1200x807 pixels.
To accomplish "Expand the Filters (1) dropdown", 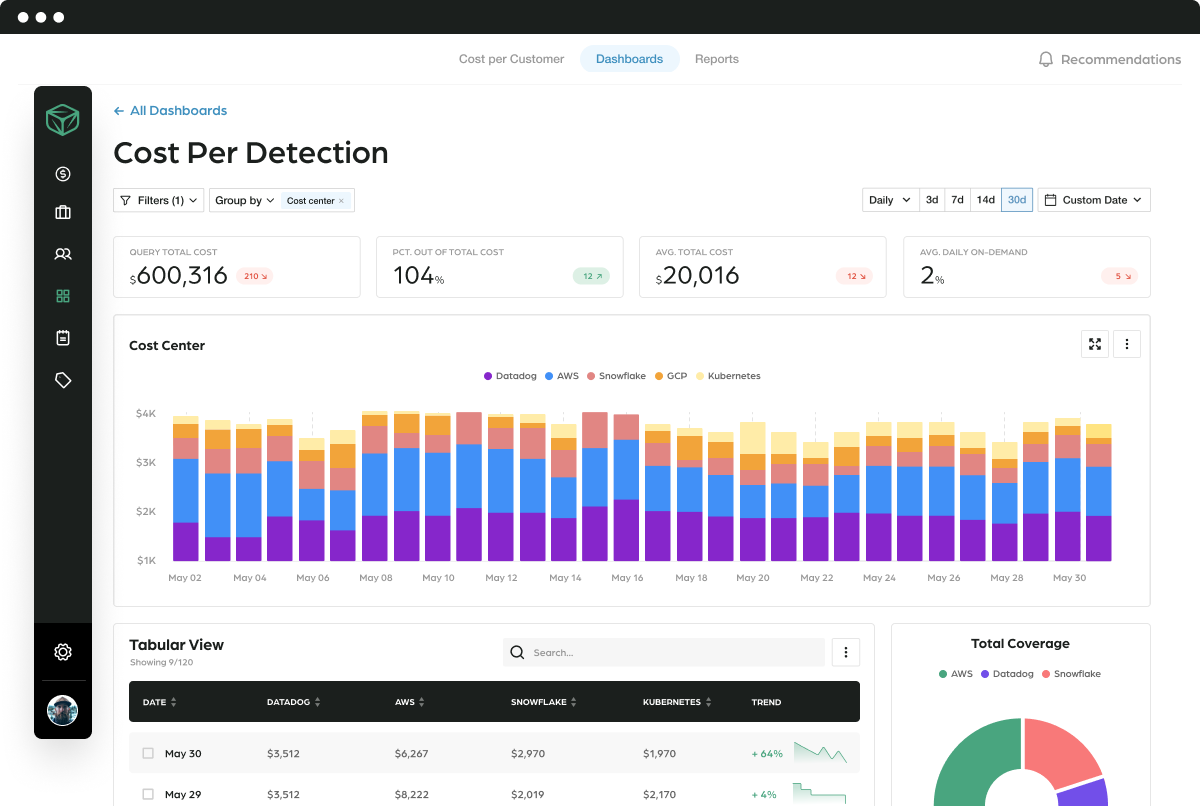I will (x=158, y=200).
